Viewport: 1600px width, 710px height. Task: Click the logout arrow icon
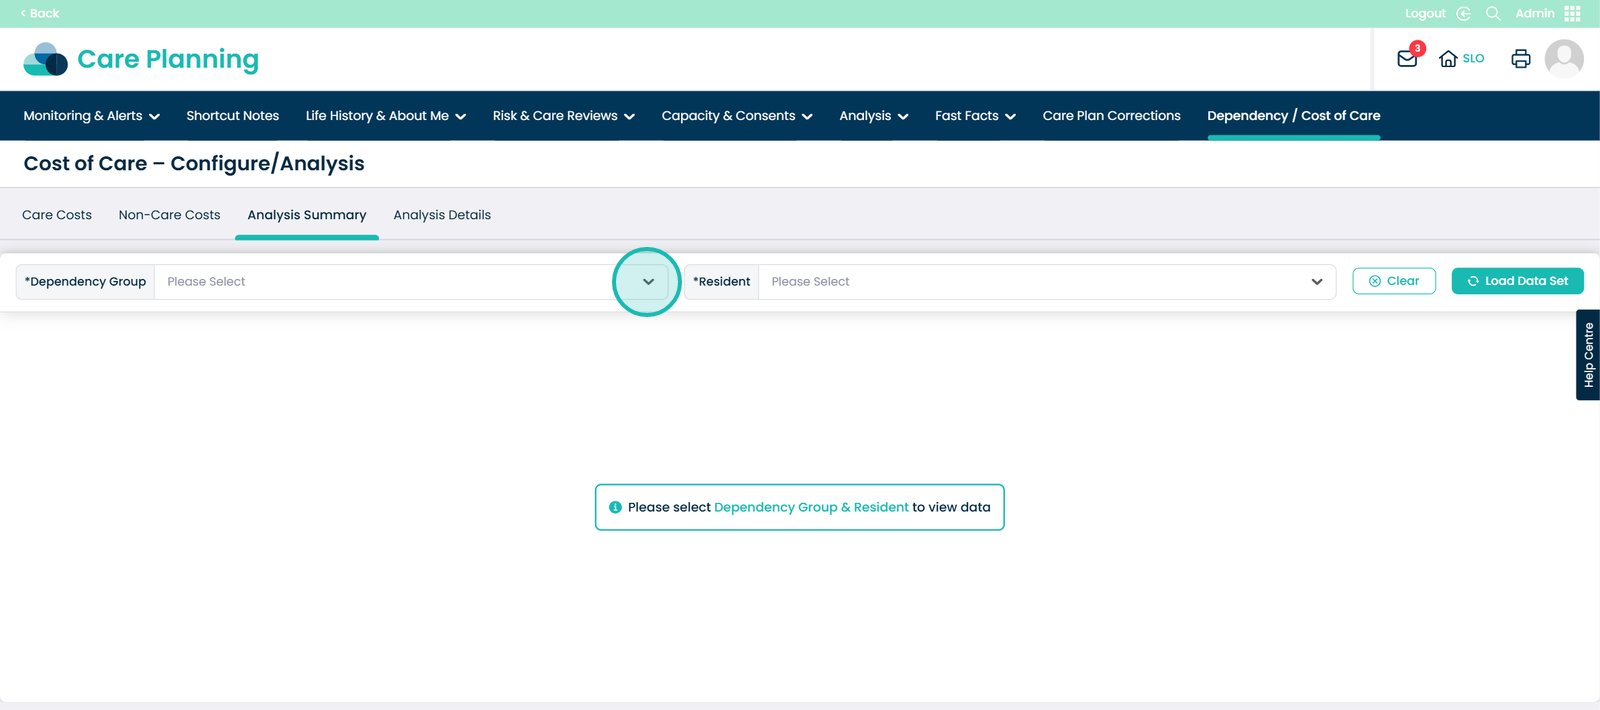(1463, 13)
